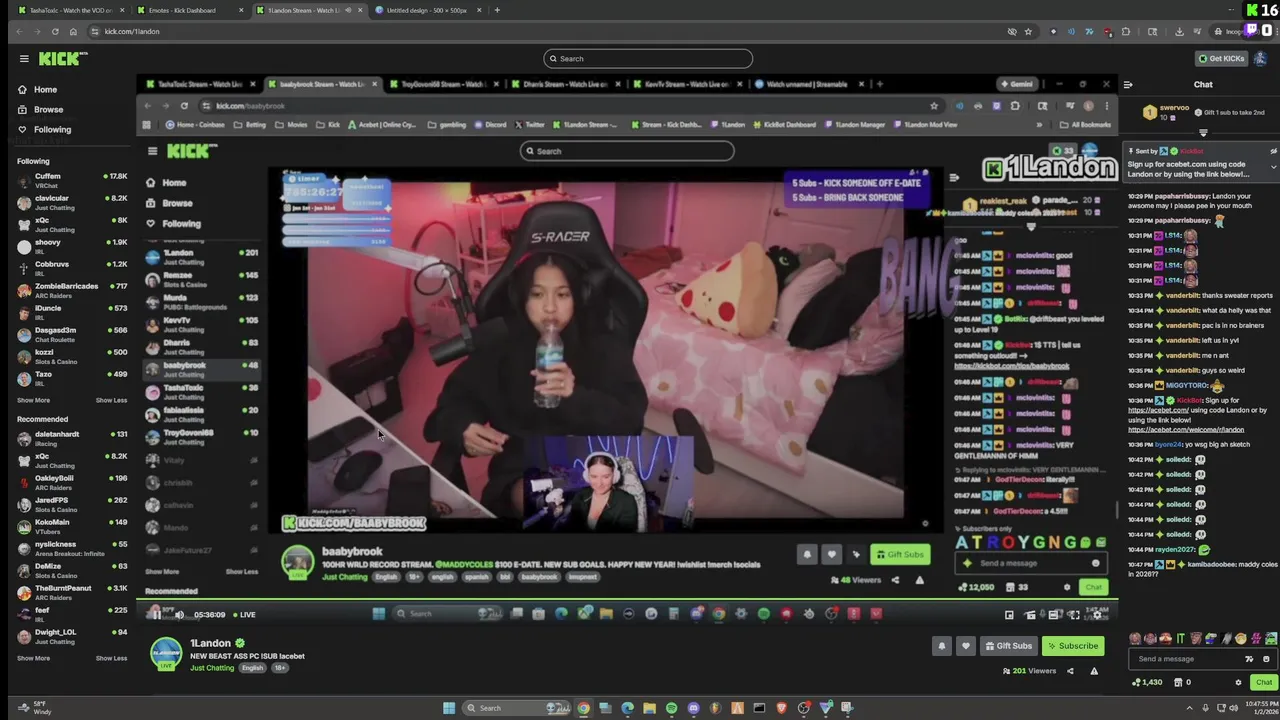
Task: Share the 1Landon stream
Action: [1070, 671]
